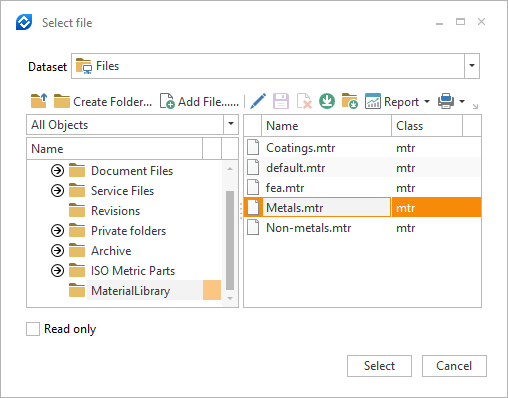Viewport: 508px width, 398px height.
Task: Select the Archive tree item
Action: pyautogui.click(x=111, y=251)
